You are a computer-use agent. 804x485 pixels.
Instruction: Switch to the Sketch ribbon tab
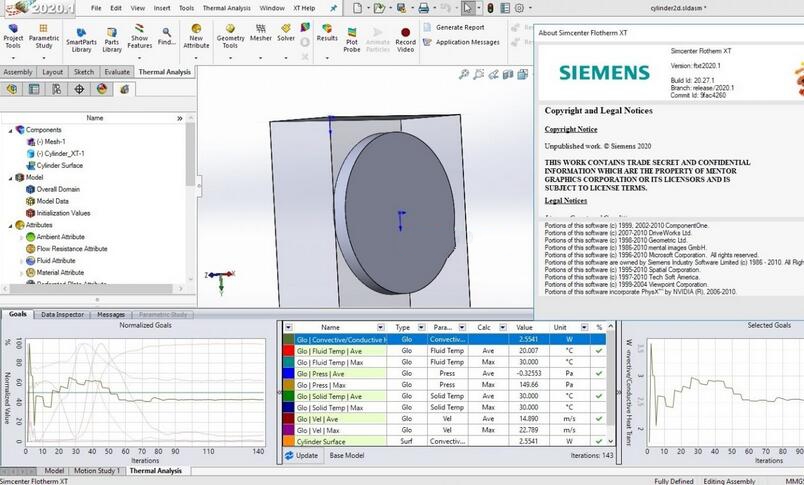(84, 72)
